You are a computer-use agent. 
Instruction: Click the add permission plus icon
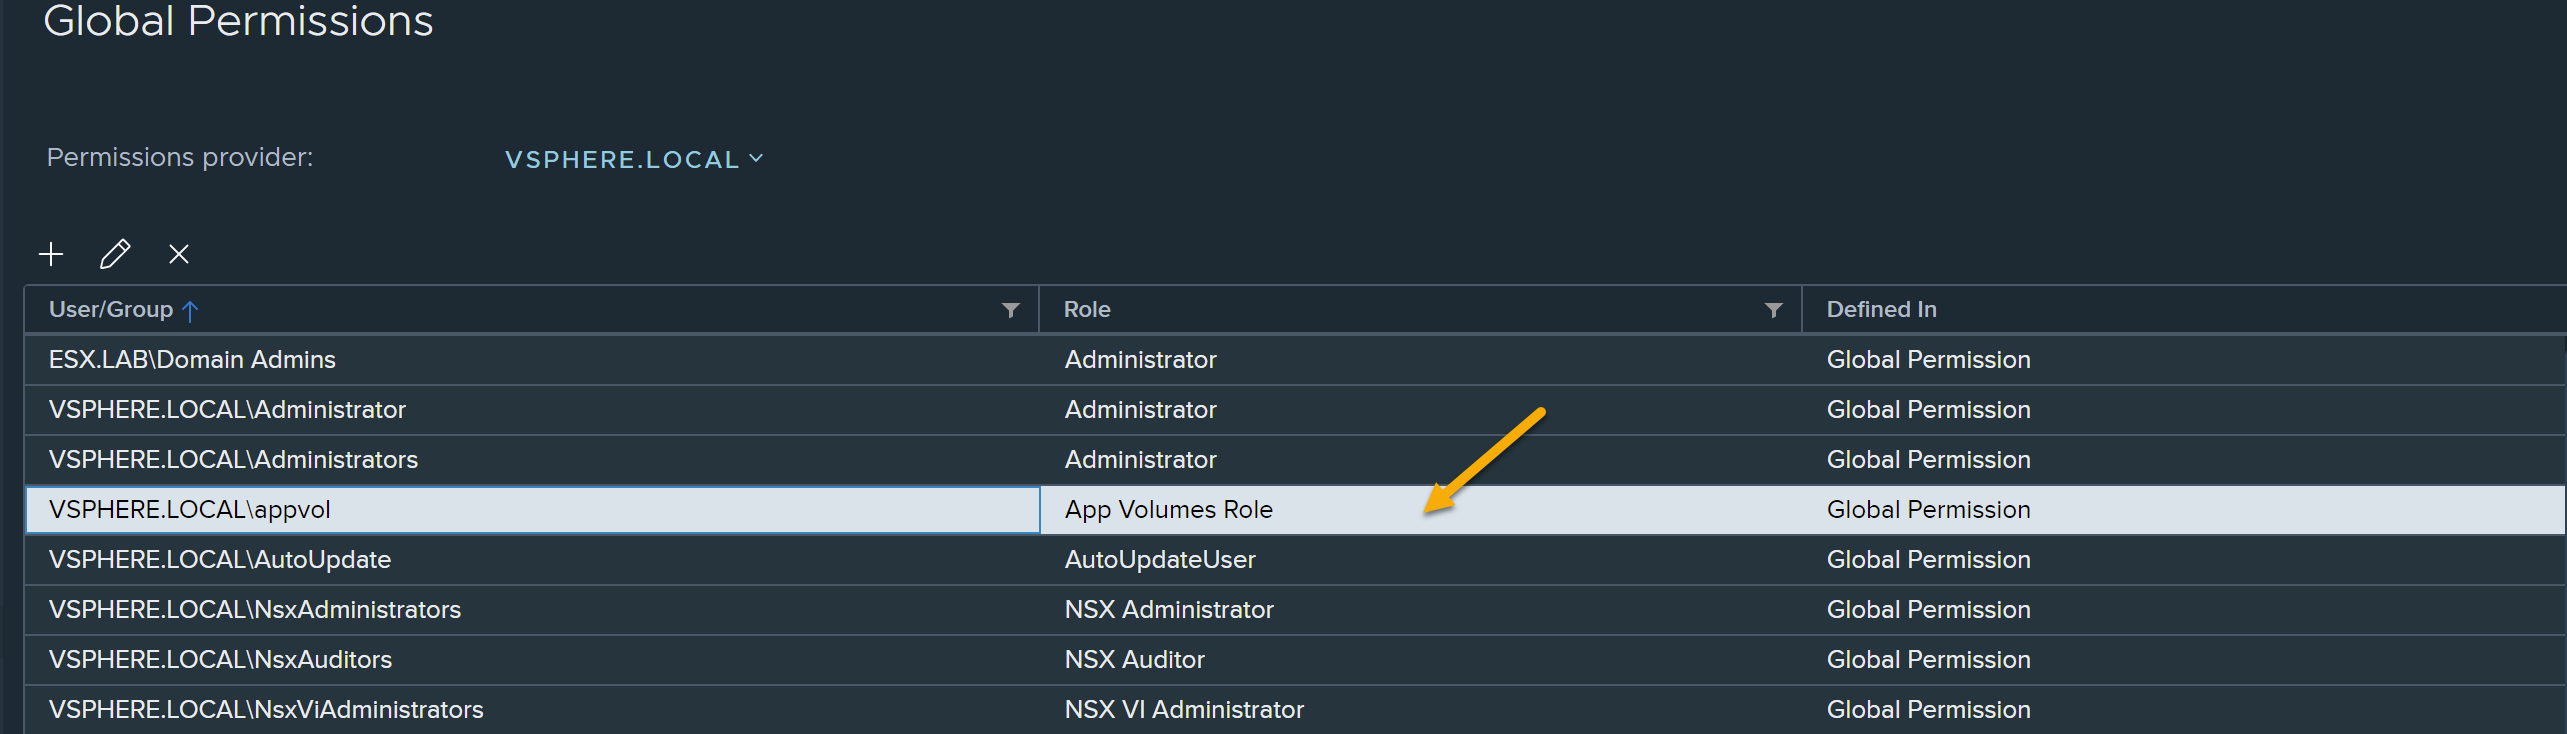(51, 254)
